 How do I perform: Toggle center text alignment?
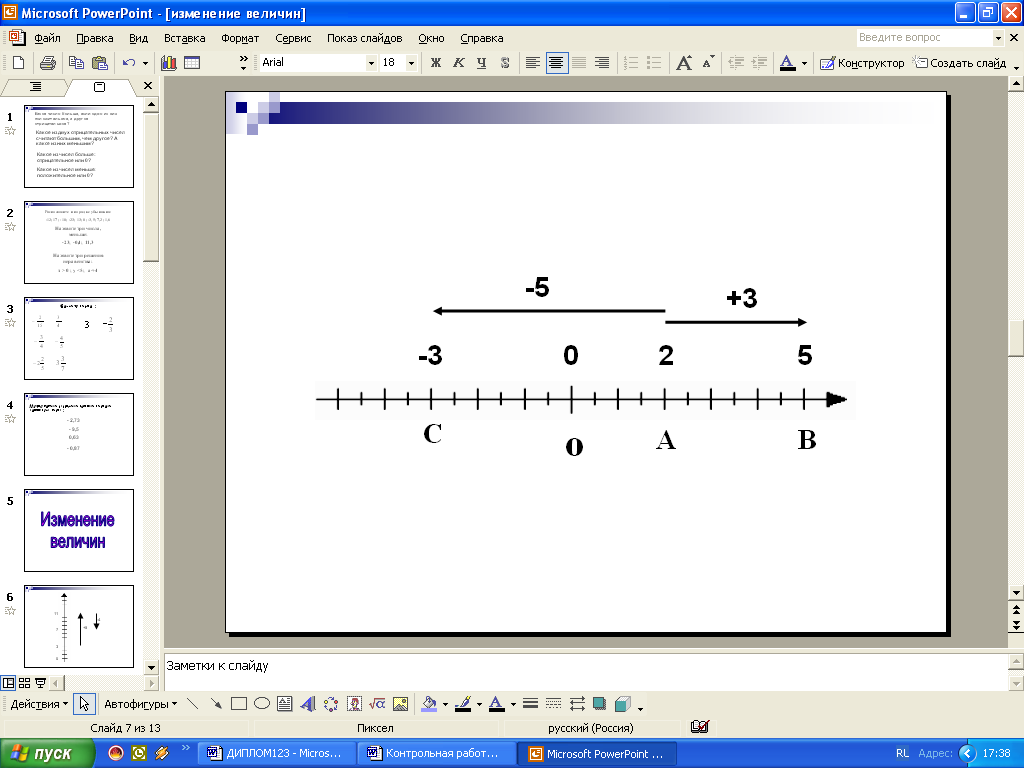tap(556, 63)
